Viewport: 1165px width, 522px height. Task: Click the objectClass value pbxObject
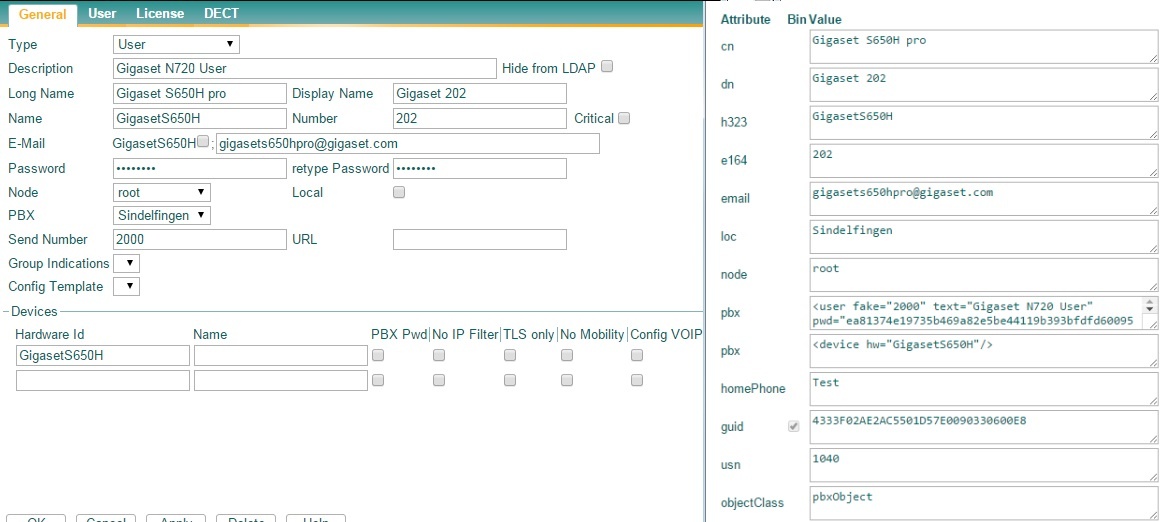point(984,503)
